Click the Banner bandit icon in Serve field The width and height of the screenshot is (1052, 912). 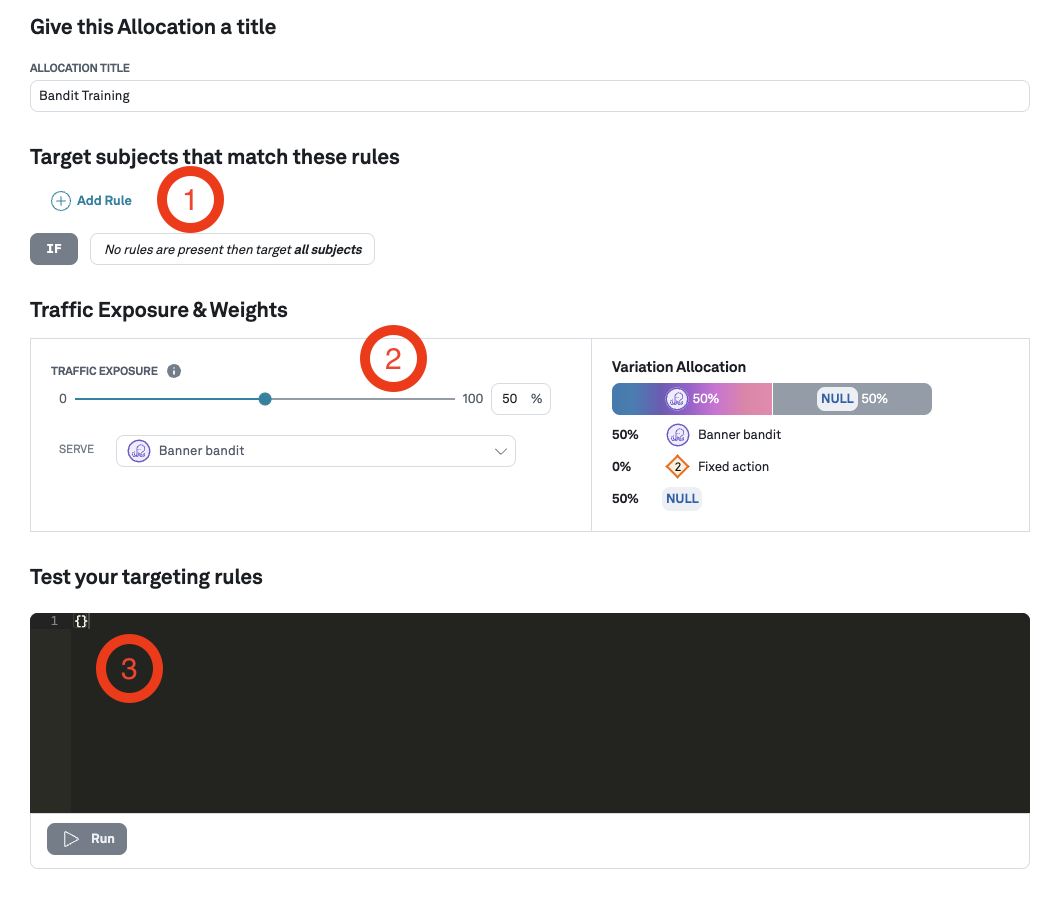click(138, 451)
